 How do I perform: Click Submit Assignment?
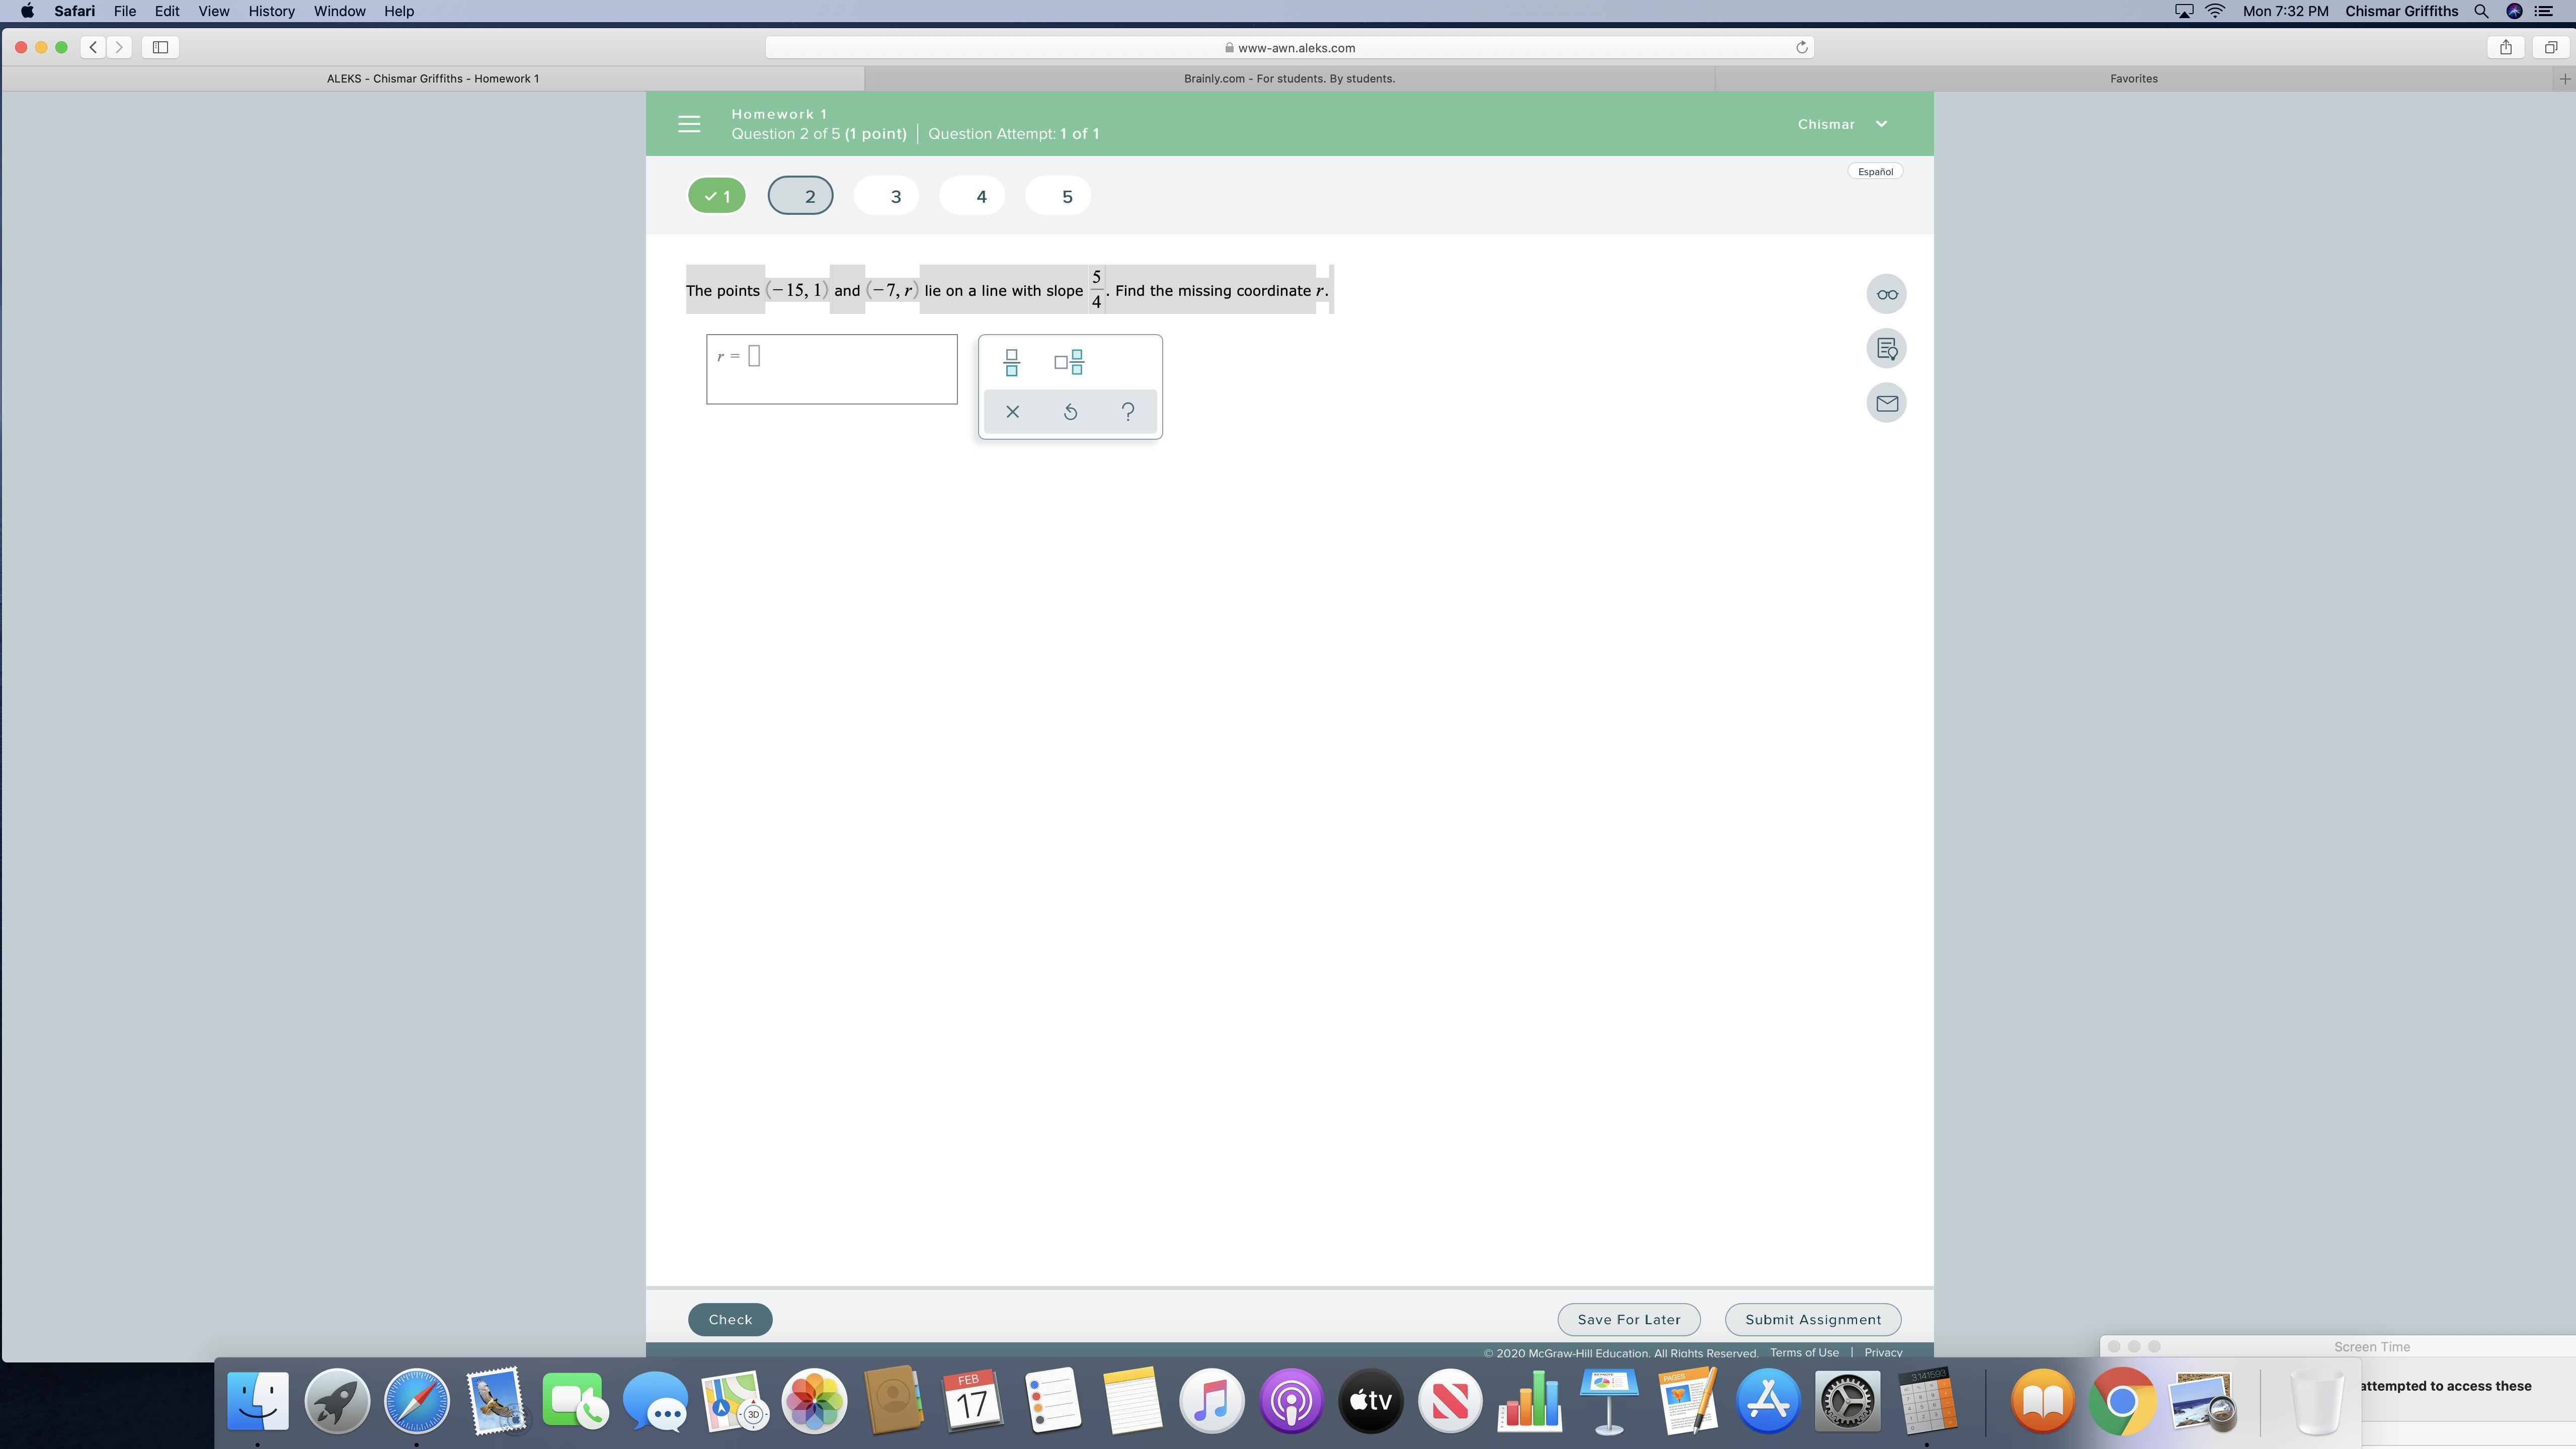1813,1319
